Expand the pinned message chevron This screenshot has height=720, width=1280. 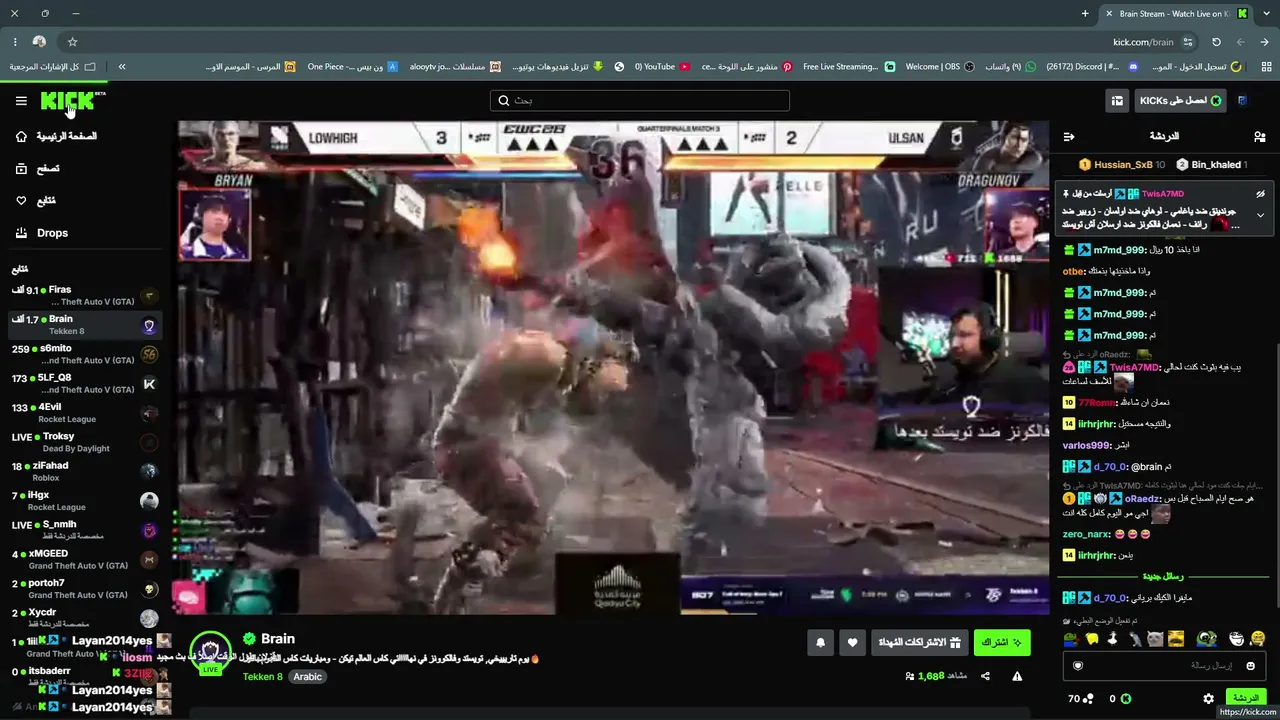pyautogui.click(x=1260, y=215)
